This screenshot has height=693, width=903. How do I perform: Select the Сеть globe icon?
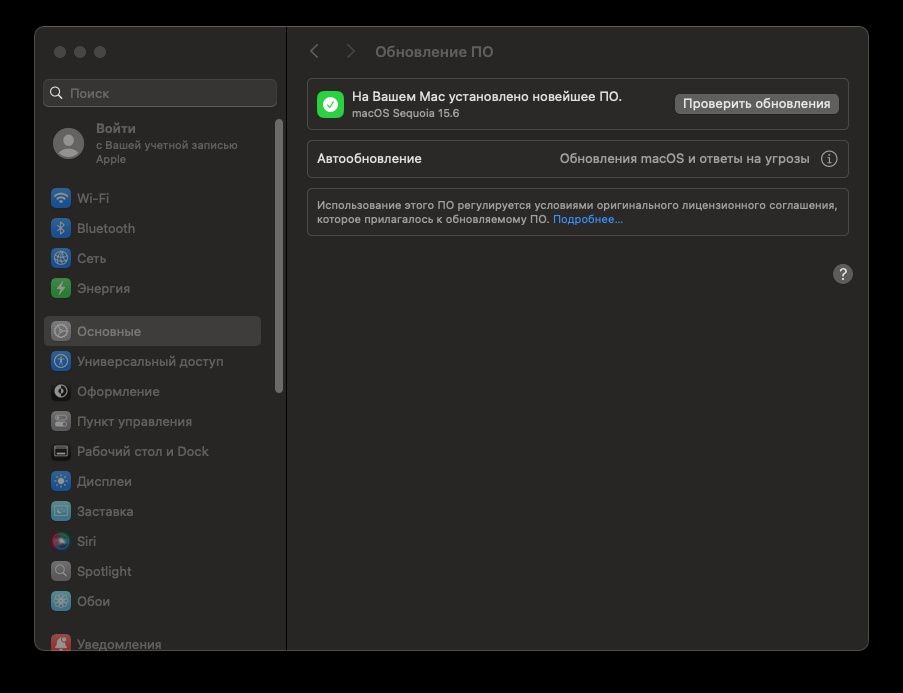click(61, 258)
